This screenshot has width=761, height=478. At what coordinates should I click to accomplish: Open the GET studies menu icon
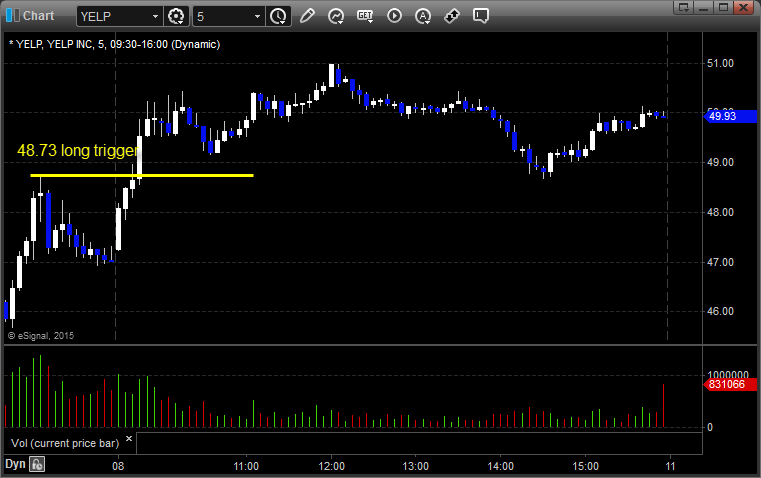pyautogui.click(x=365, y=16)
